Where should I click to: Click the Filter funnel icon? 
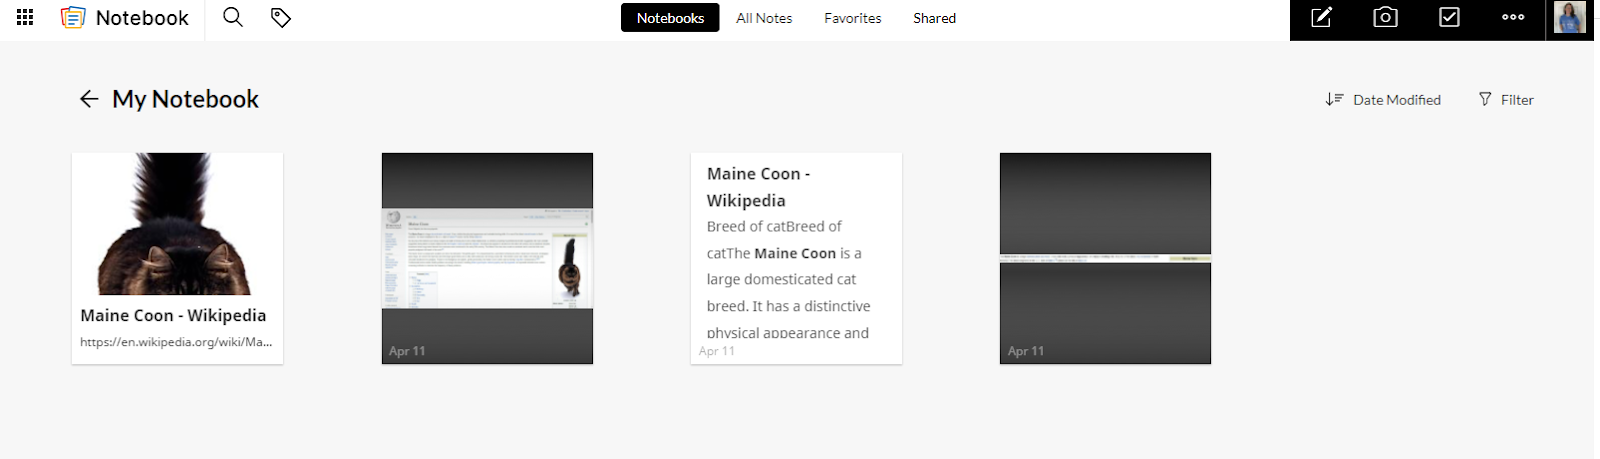pyautogui.click(x=1485, y=99)
